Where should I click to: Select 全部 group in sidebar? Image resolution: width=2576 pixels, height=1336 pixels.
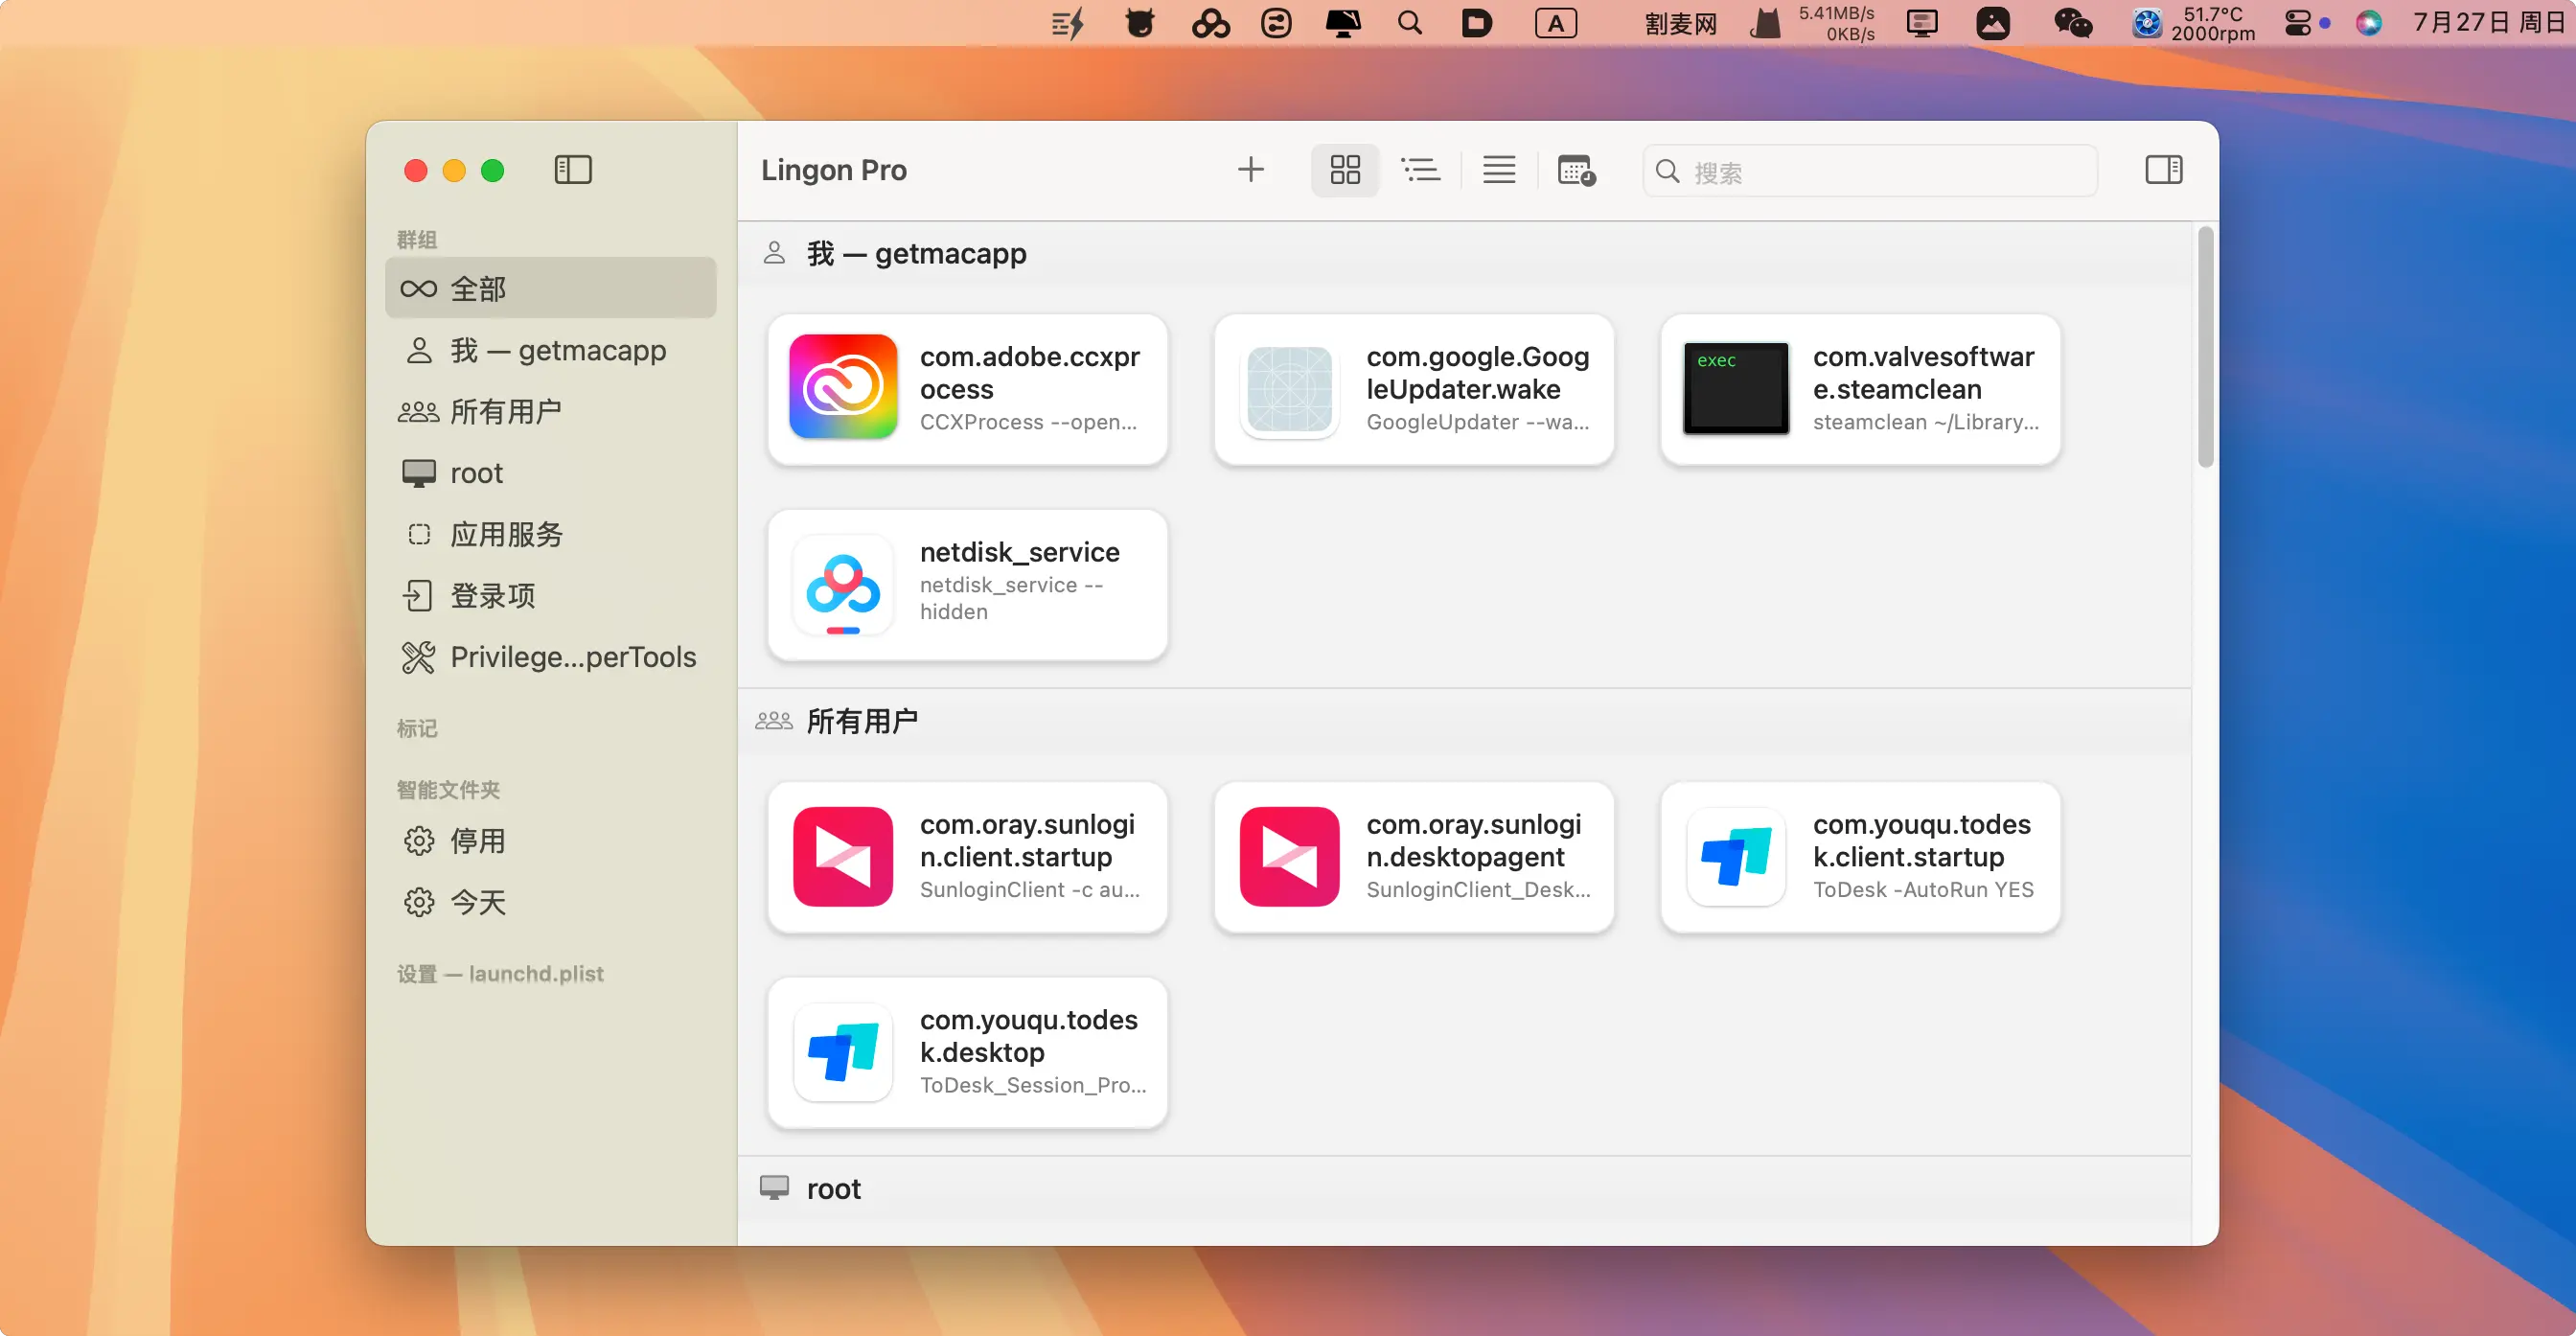point(551,288)
